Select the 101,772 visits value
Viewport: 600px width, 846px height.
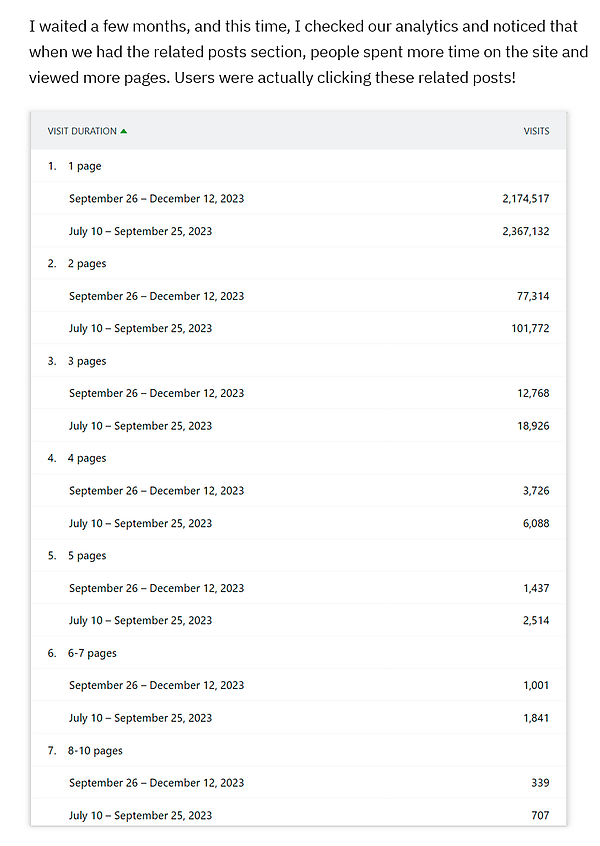[x=530, y=328]
